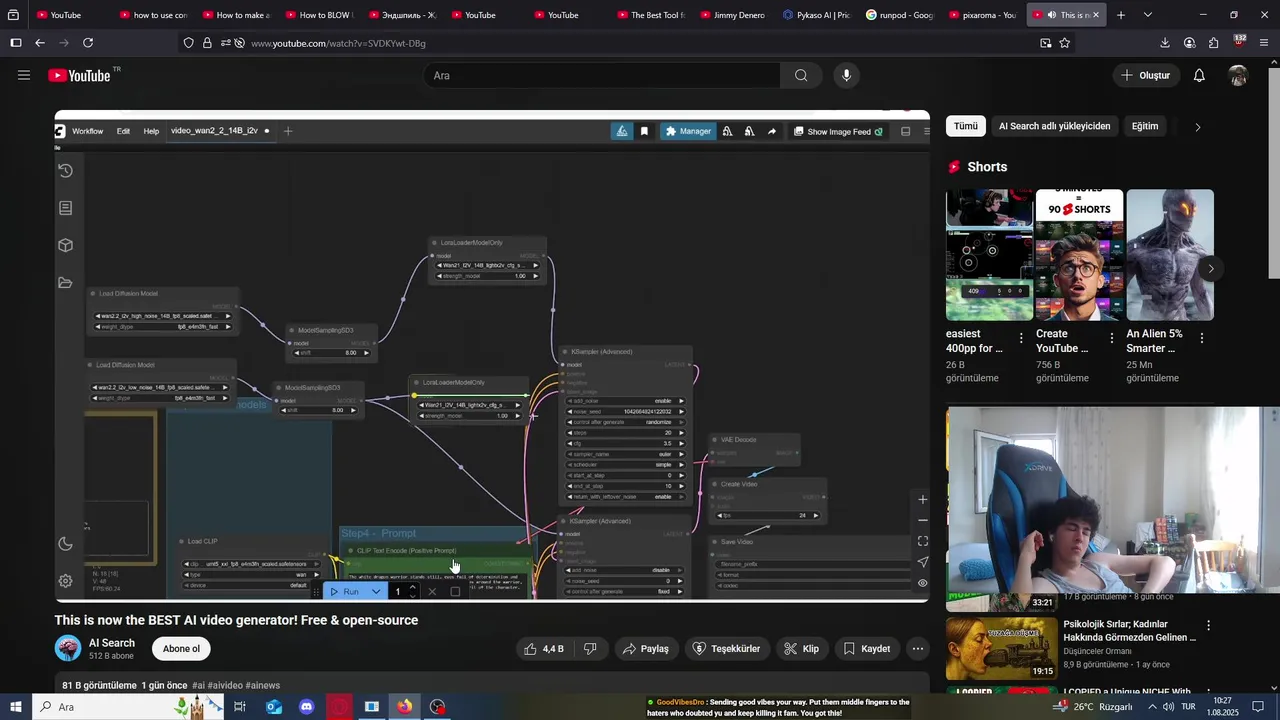Show next Shorts with right arrow

(1211, 269)
